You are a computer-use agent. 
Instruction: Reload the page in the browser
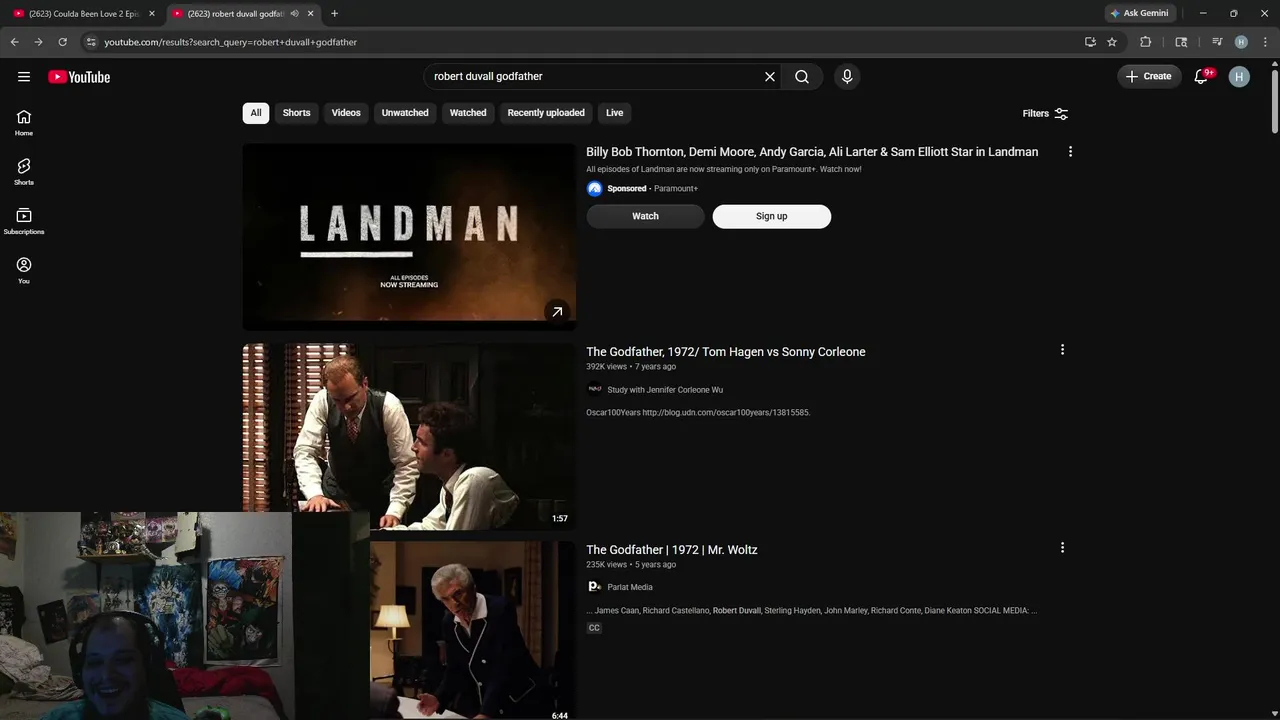point(62,42)
